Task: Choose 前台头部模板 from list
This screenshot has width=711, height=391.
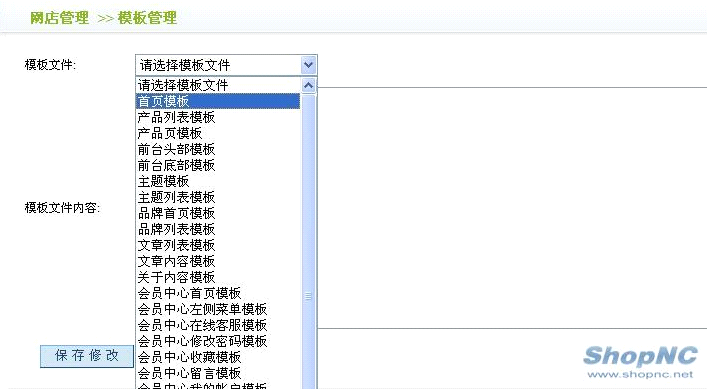Action: point(218,149)
